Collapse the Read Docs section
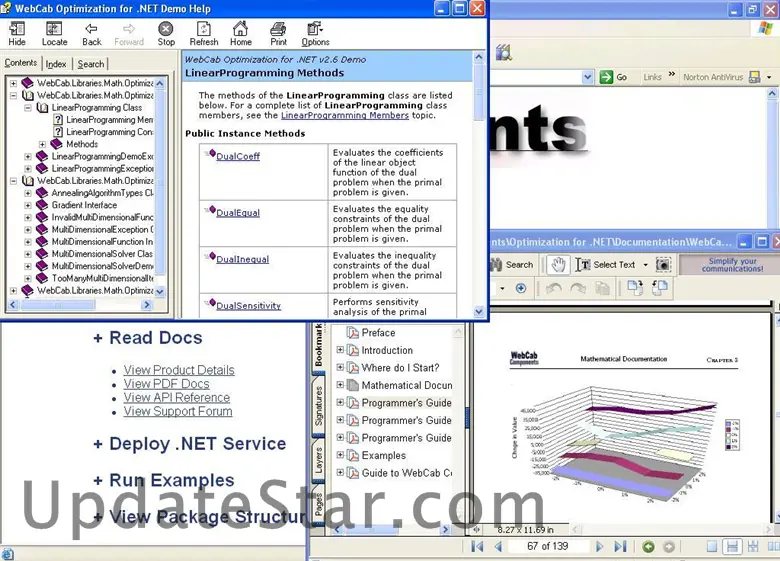This screenshot has width=780, height=561. (148, 338)
